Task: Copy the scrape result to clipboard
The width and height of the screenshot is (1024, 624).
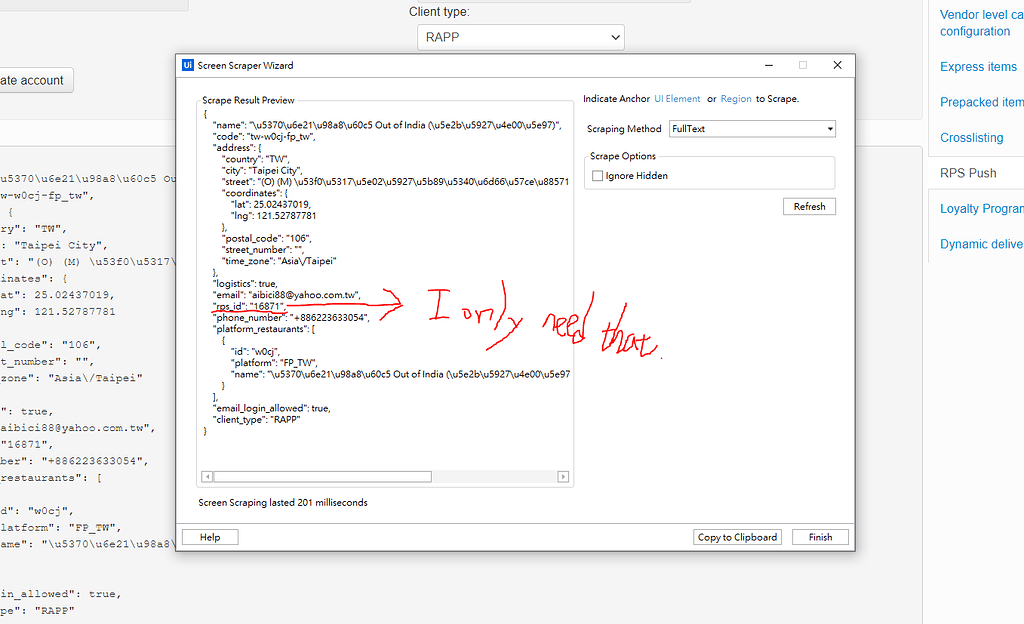Action: [737, 537]
